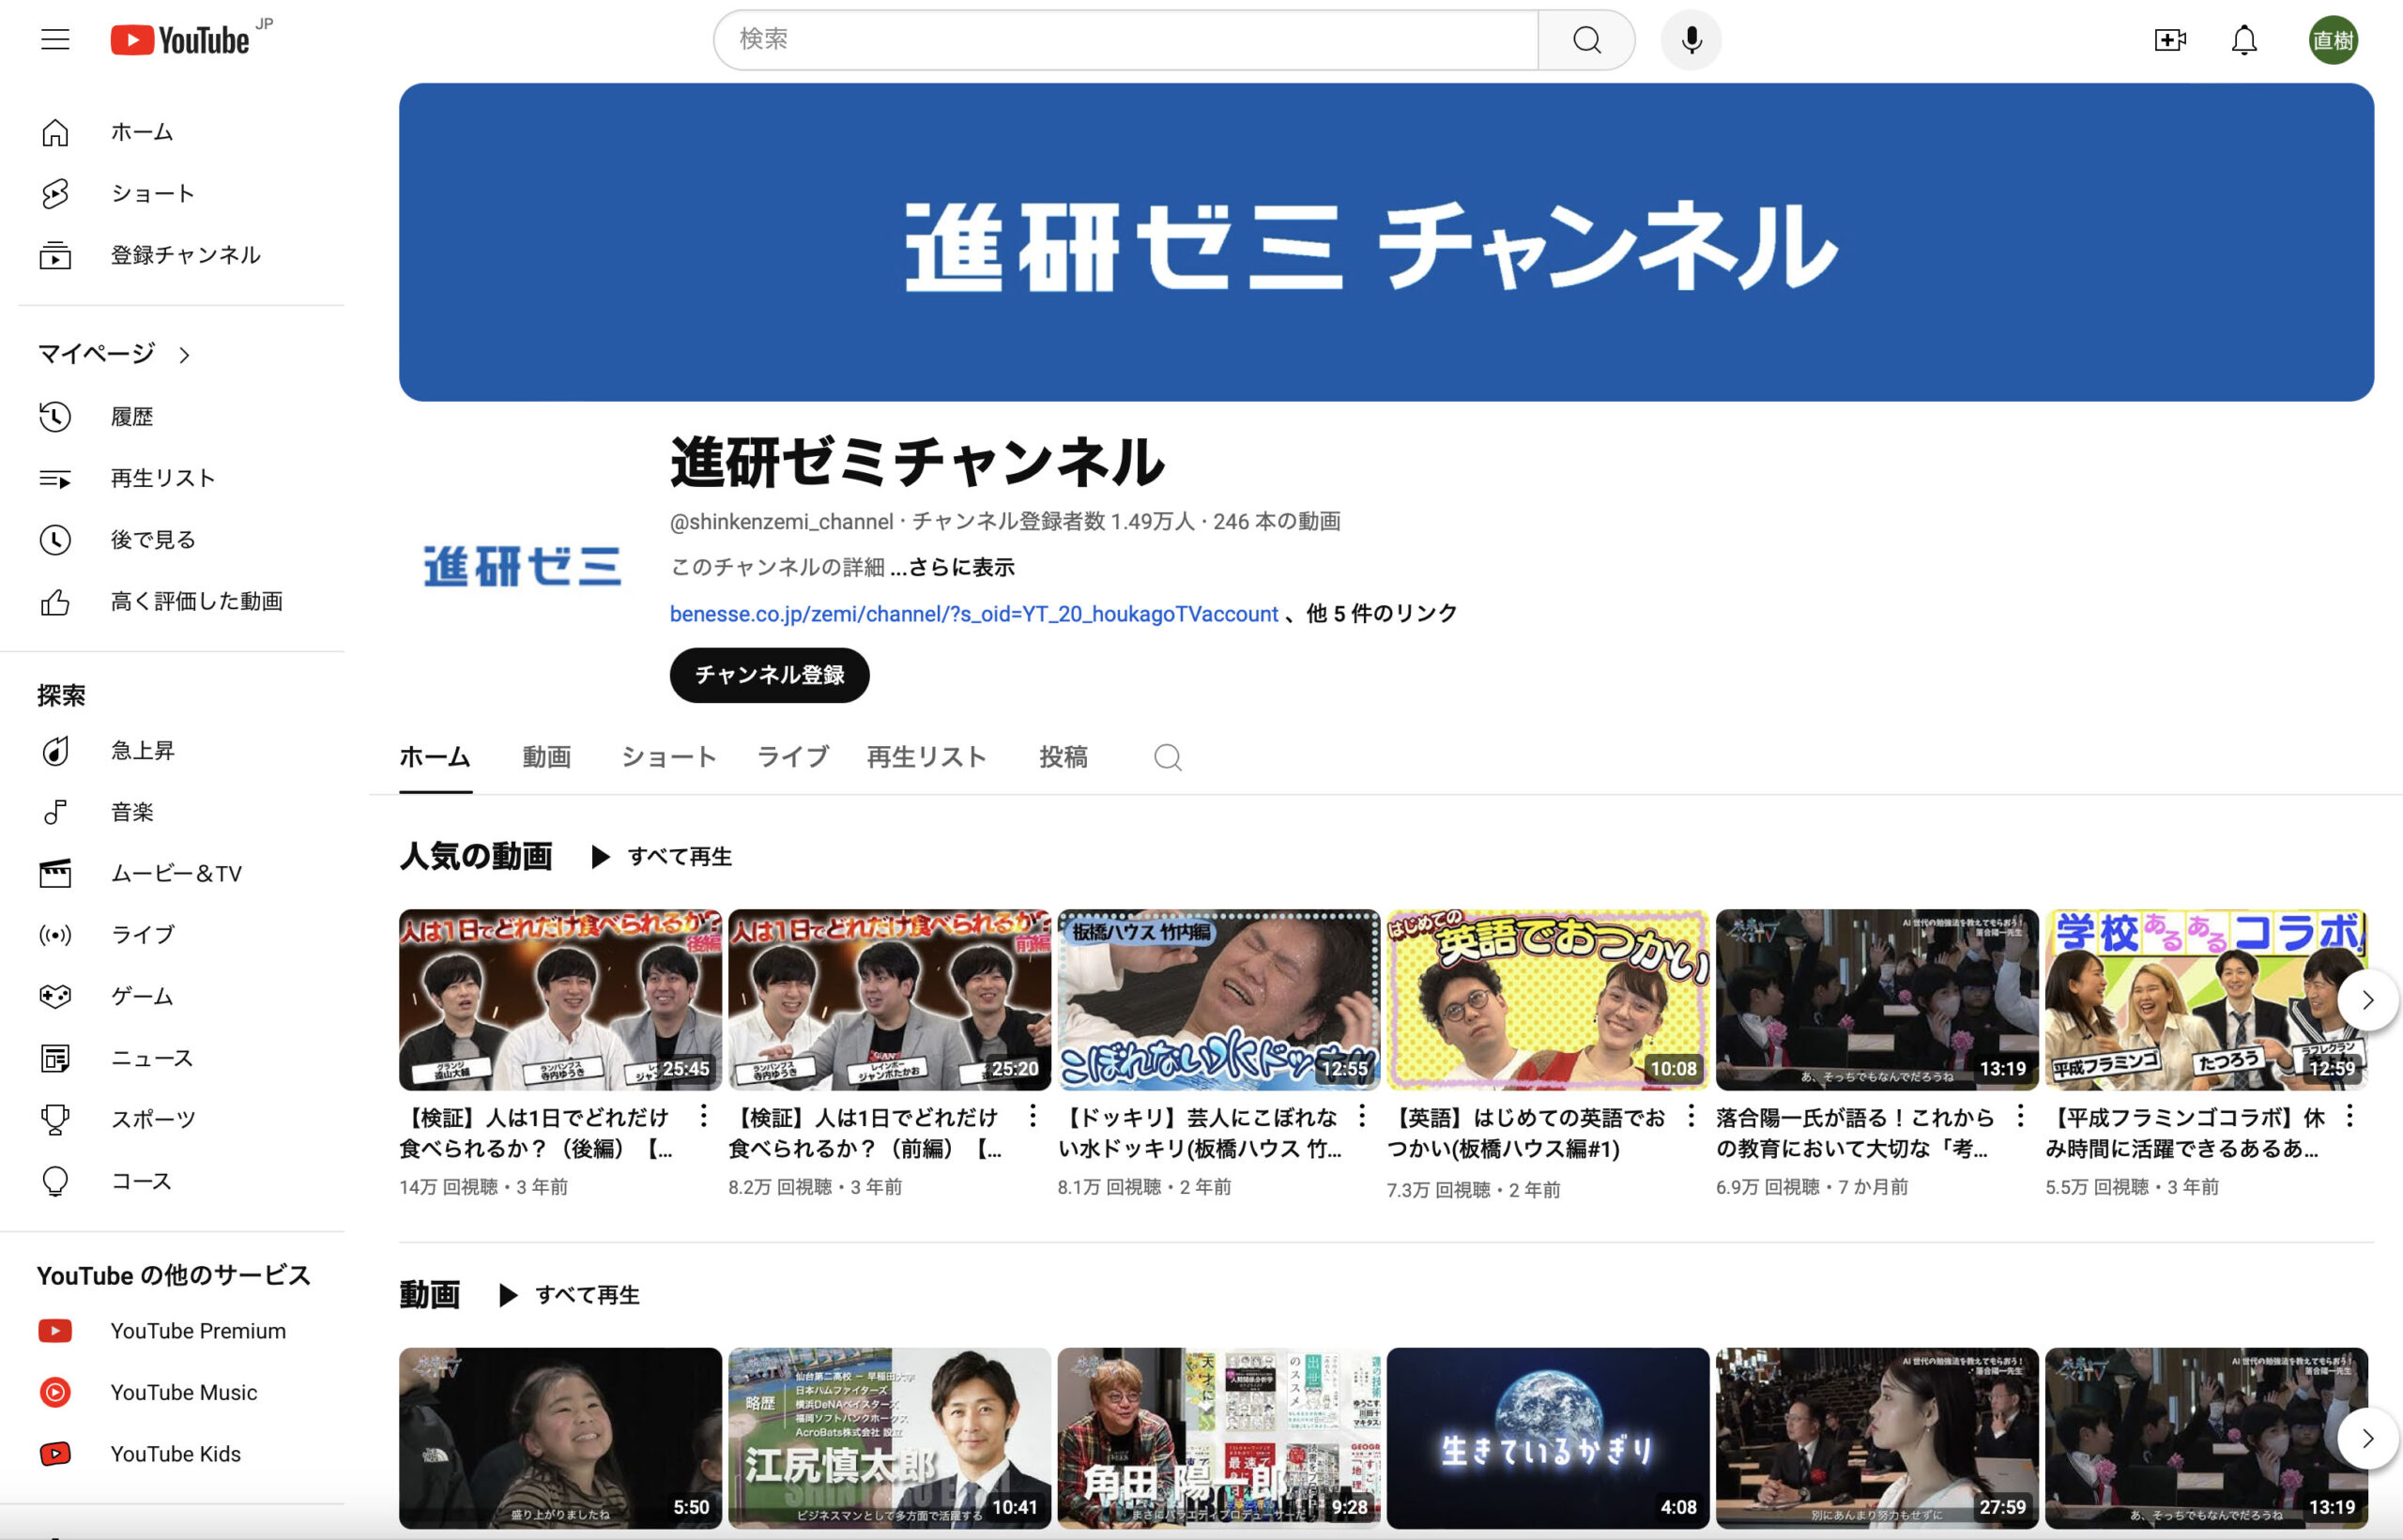Screen dimensions: 2403x1540
Task: Open options menu for 英語でおつかい video
Action: pyautogui.click(x=1691, y=1116)
